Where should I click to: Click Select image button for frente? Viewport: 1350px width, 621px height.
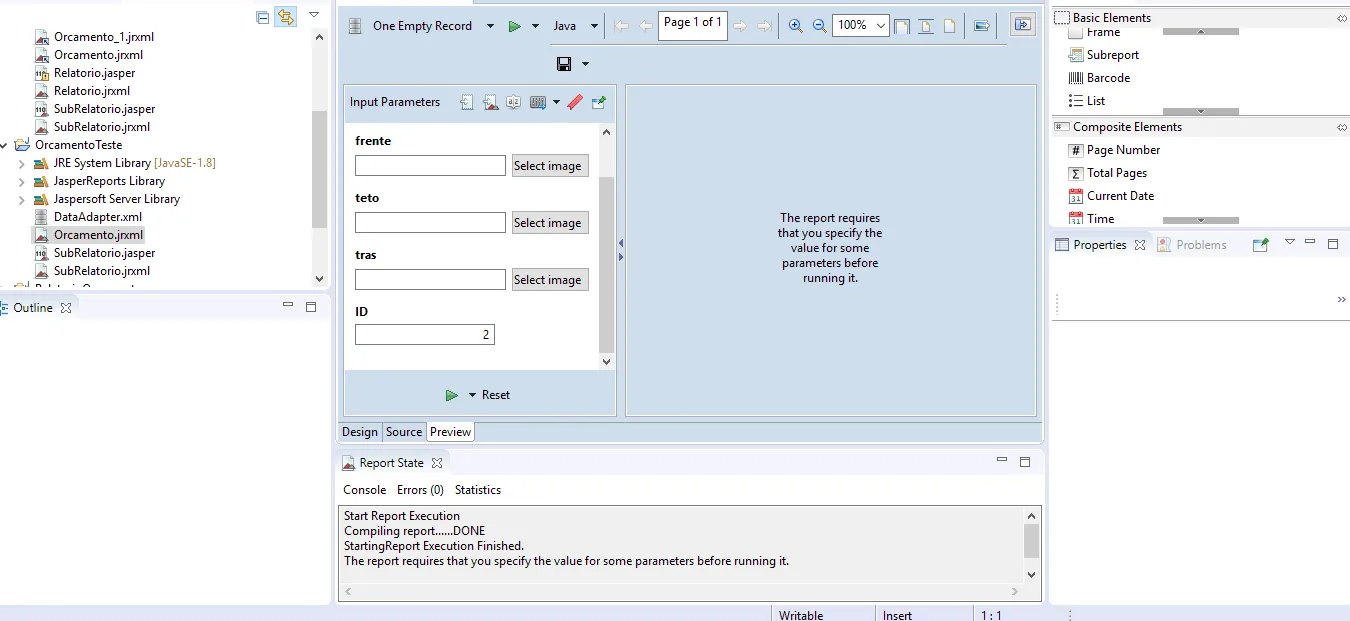[550, 166]
